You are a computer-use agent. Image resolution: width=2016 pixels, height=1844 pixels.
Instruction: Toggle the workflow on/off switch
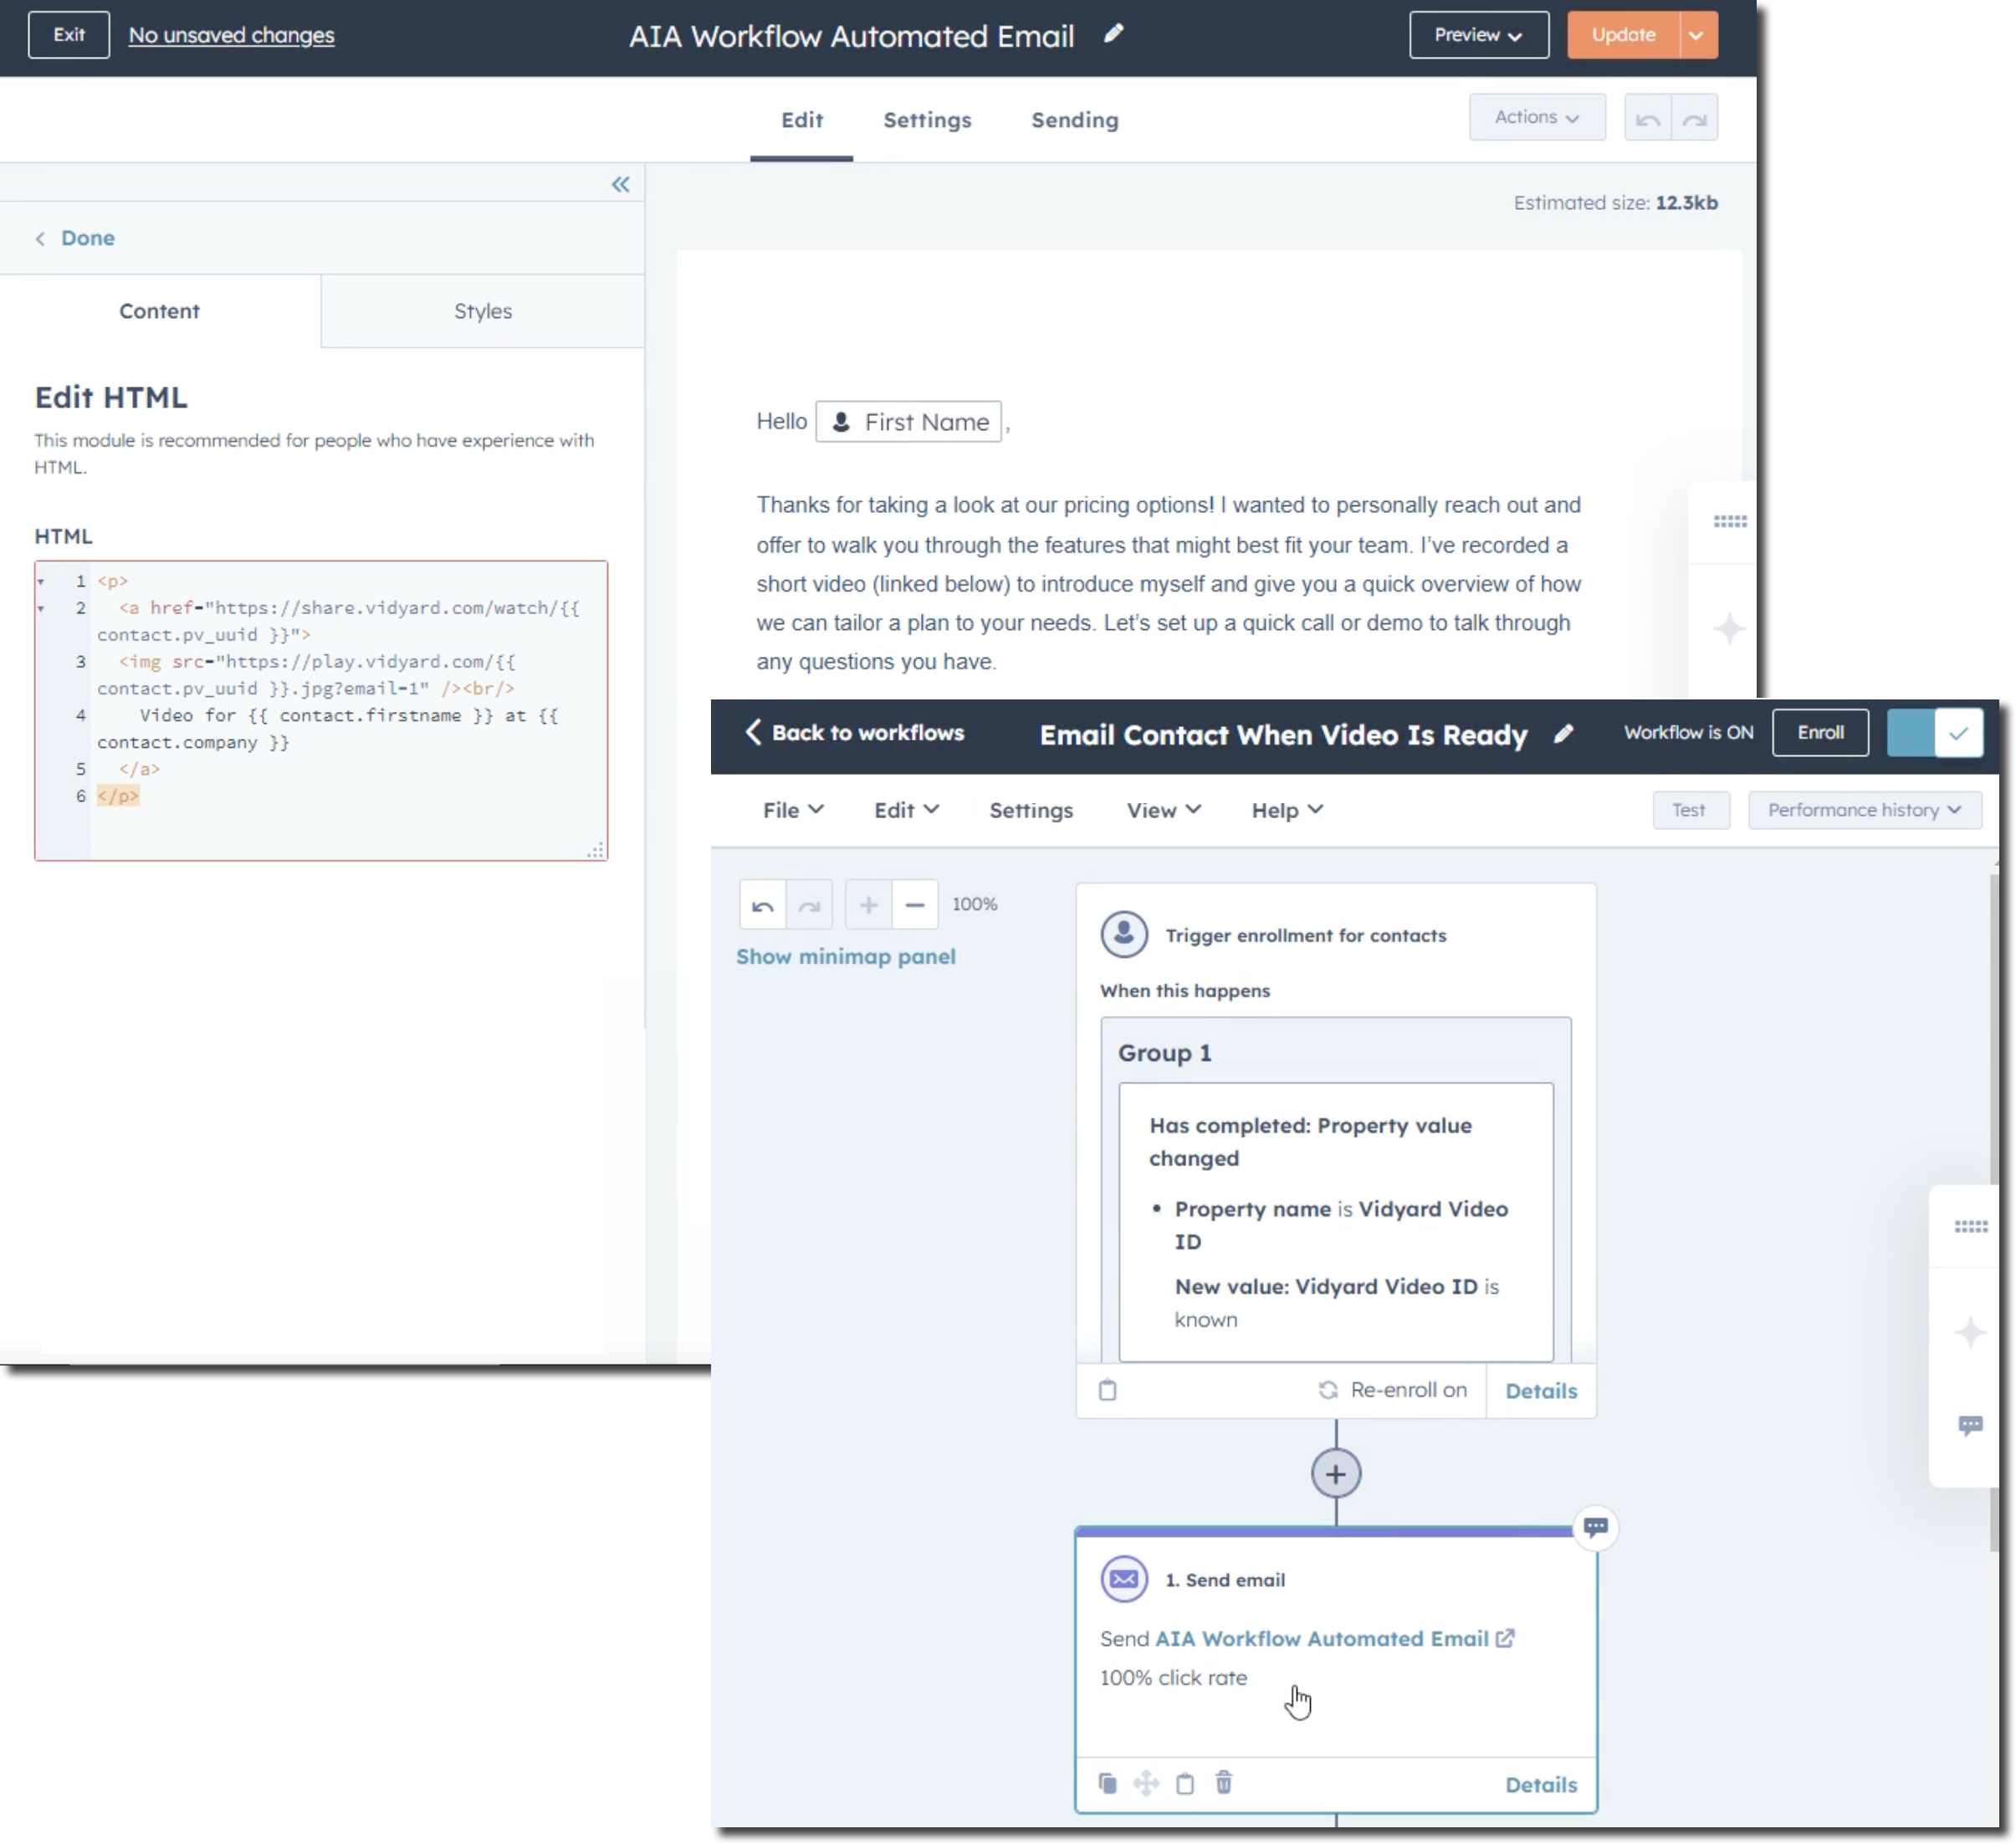coord(1933,733)
